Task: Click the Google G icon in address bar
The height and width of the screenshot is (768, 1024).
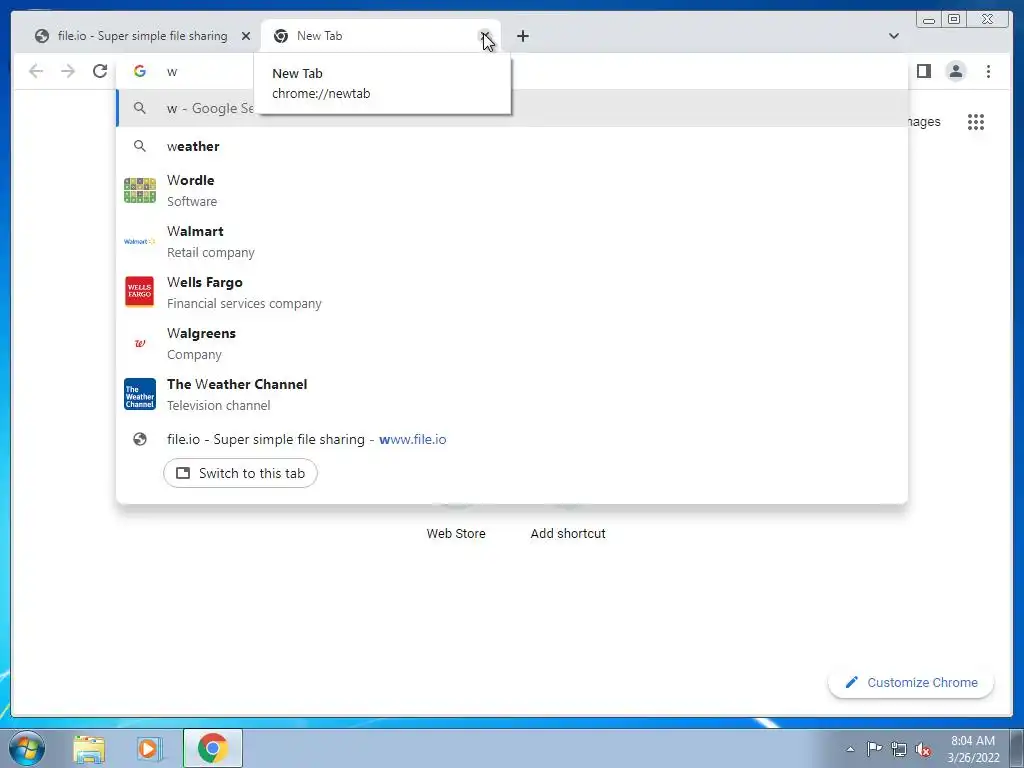Action: (140, 71)
